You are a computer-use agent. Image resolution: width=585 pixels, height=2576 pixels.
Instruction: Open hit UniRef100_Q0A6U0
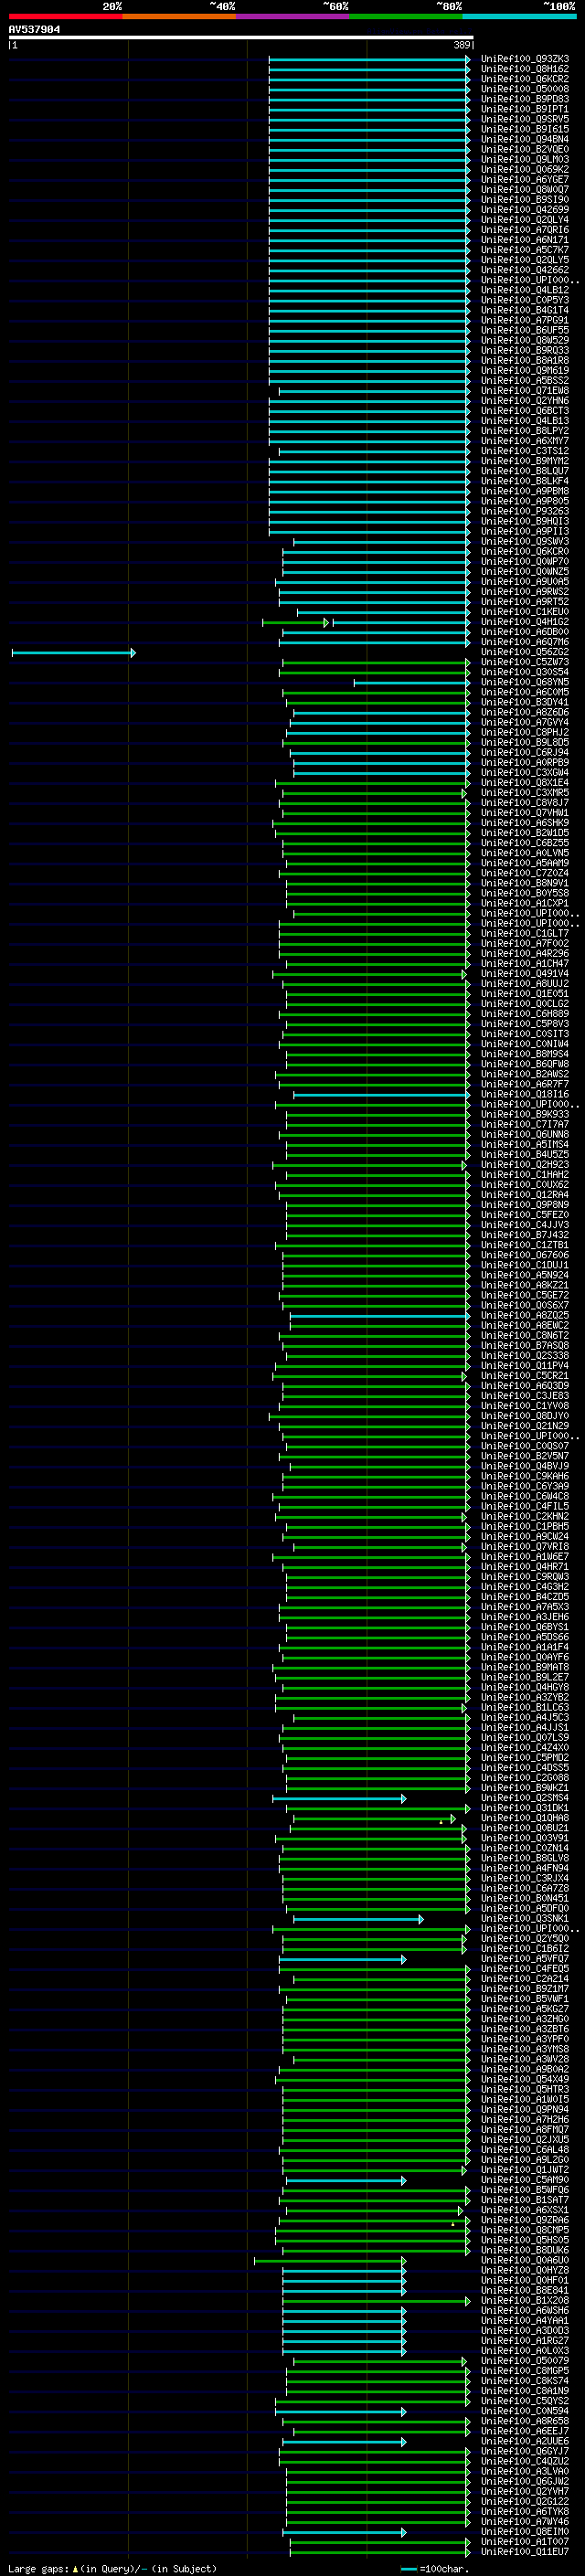pos(525,2260)
